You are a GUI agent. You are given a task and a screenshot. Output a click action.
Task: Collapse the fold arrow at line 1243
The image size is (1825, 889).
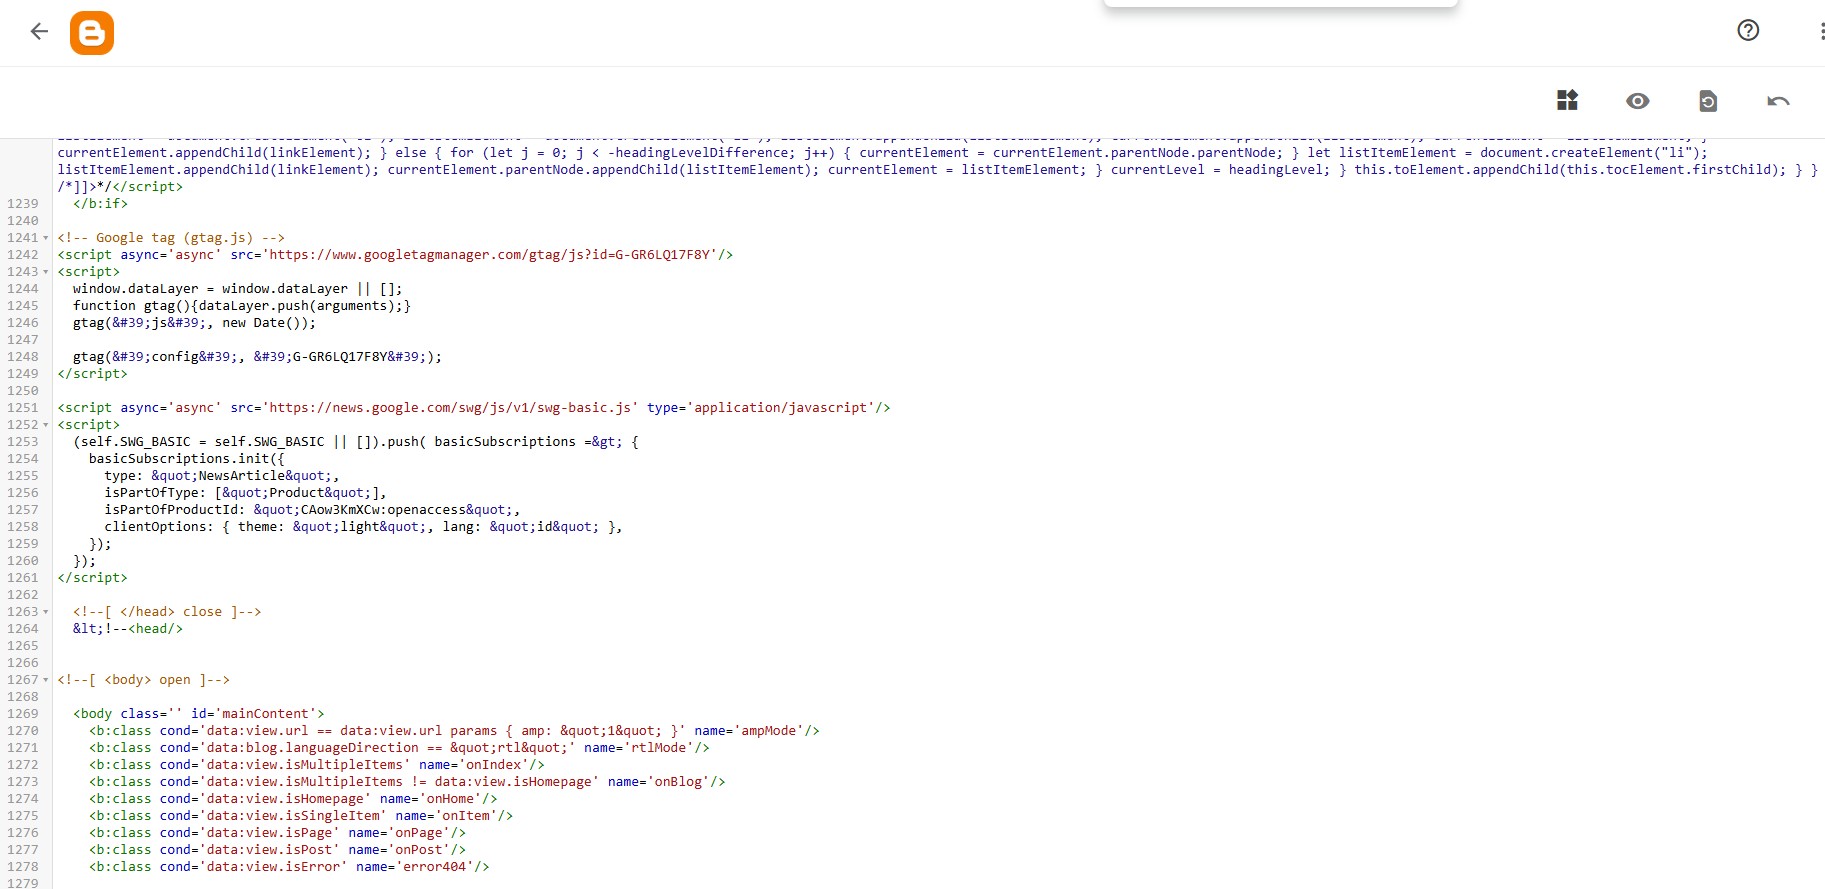coord(46,272)
